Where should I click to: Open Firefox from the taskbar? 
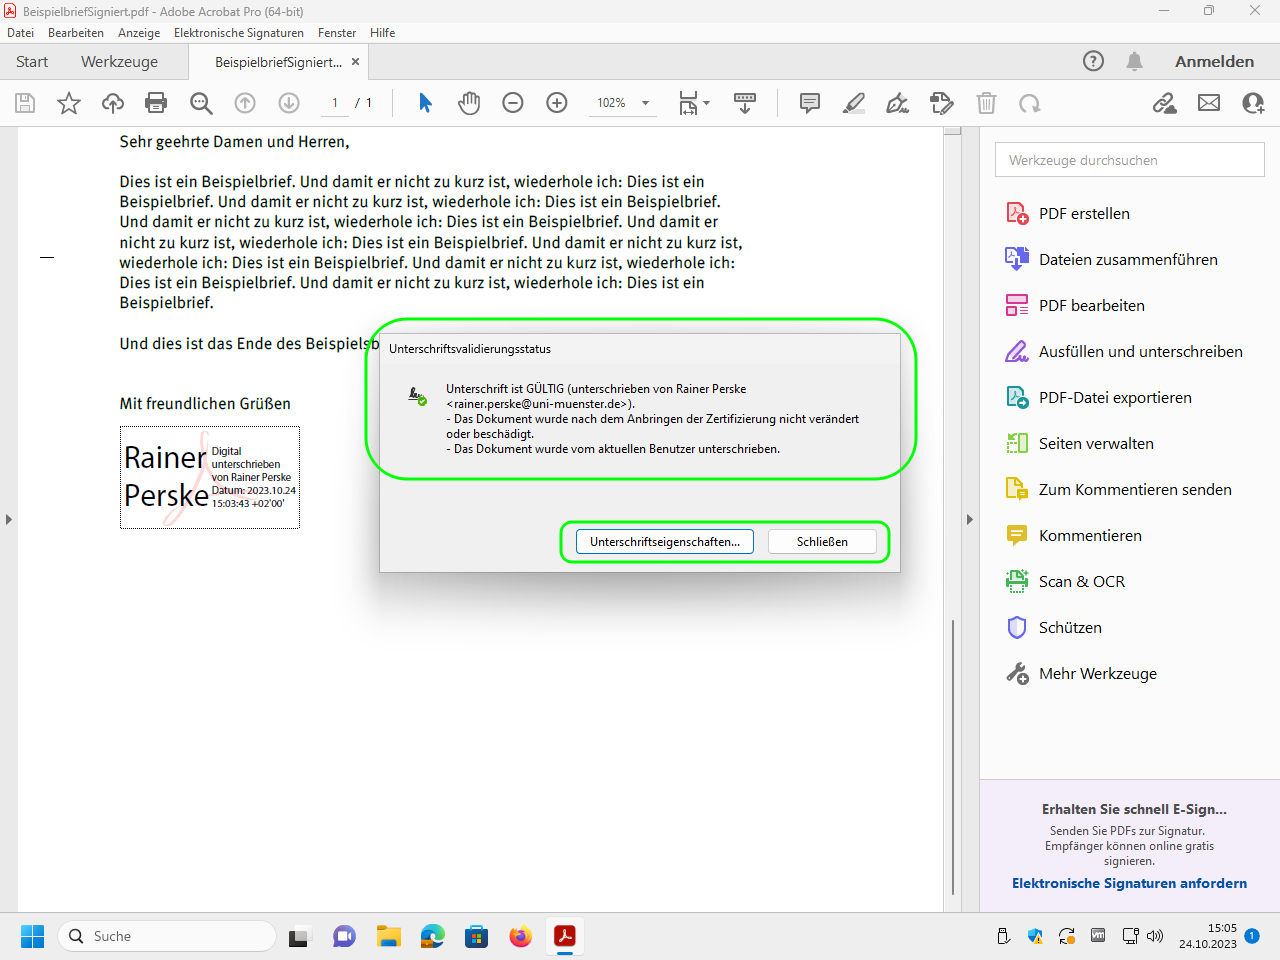pos(521,936)
